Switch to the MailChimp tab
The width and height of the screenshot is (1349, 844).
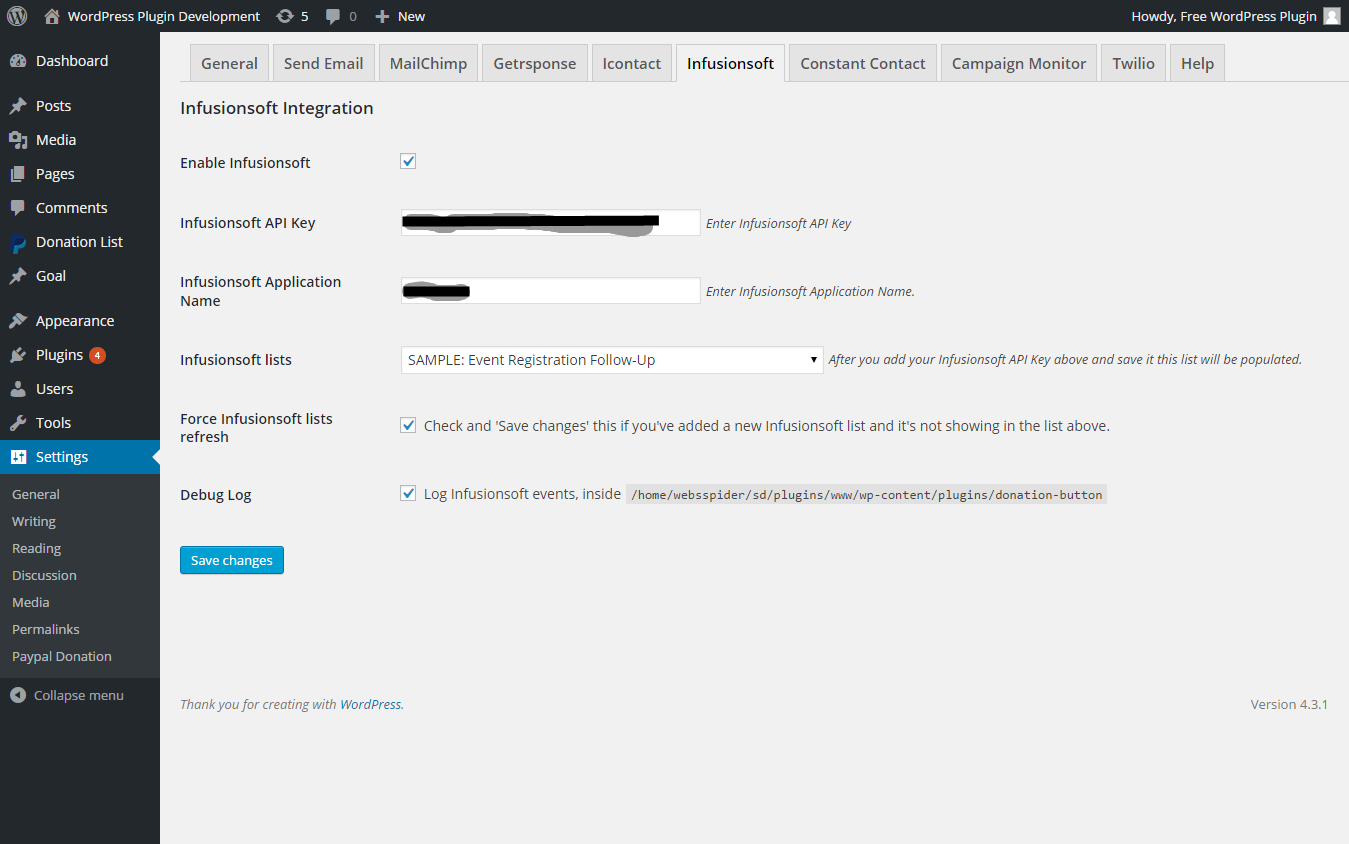point(428,63)
